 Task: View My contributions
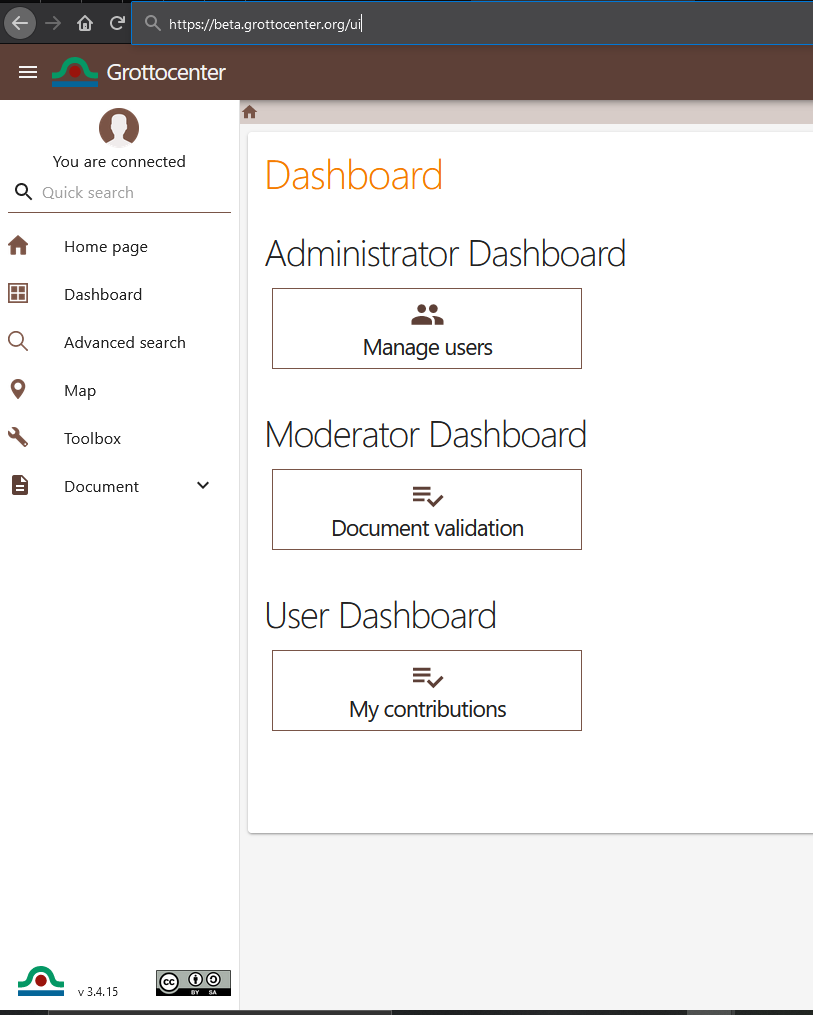(427, 690)
